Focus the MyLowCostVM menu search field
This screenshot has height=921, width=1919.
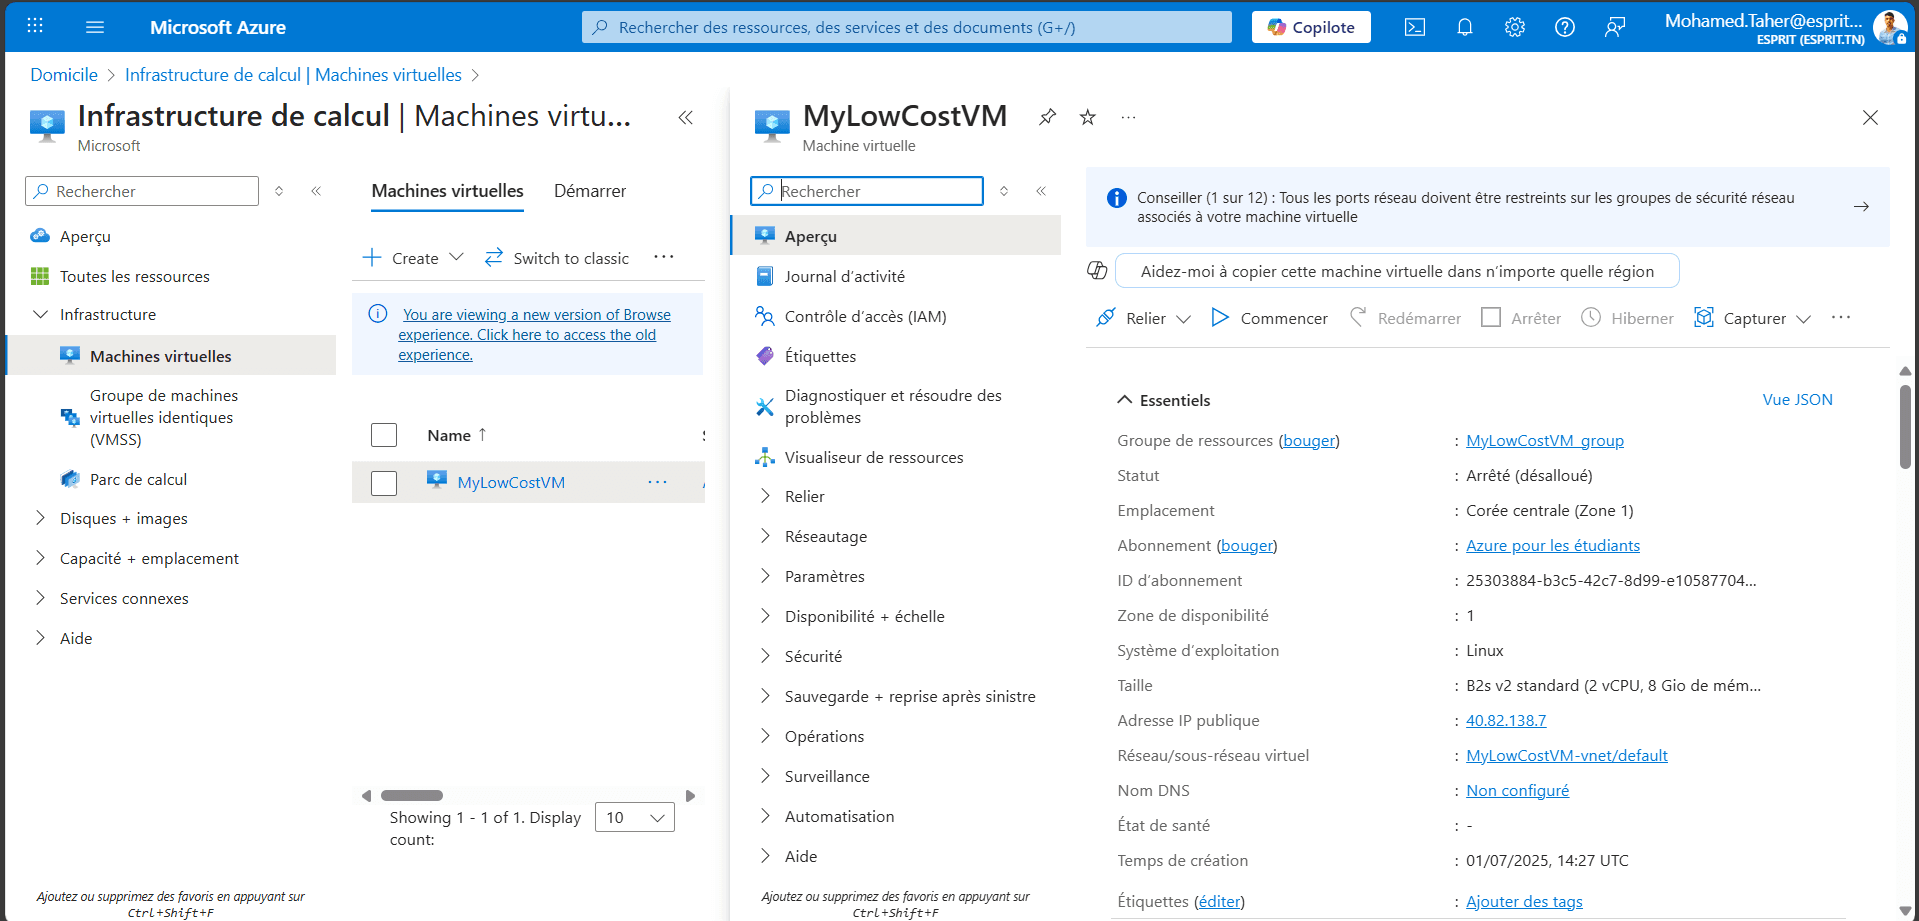click(x=867, y=191)
